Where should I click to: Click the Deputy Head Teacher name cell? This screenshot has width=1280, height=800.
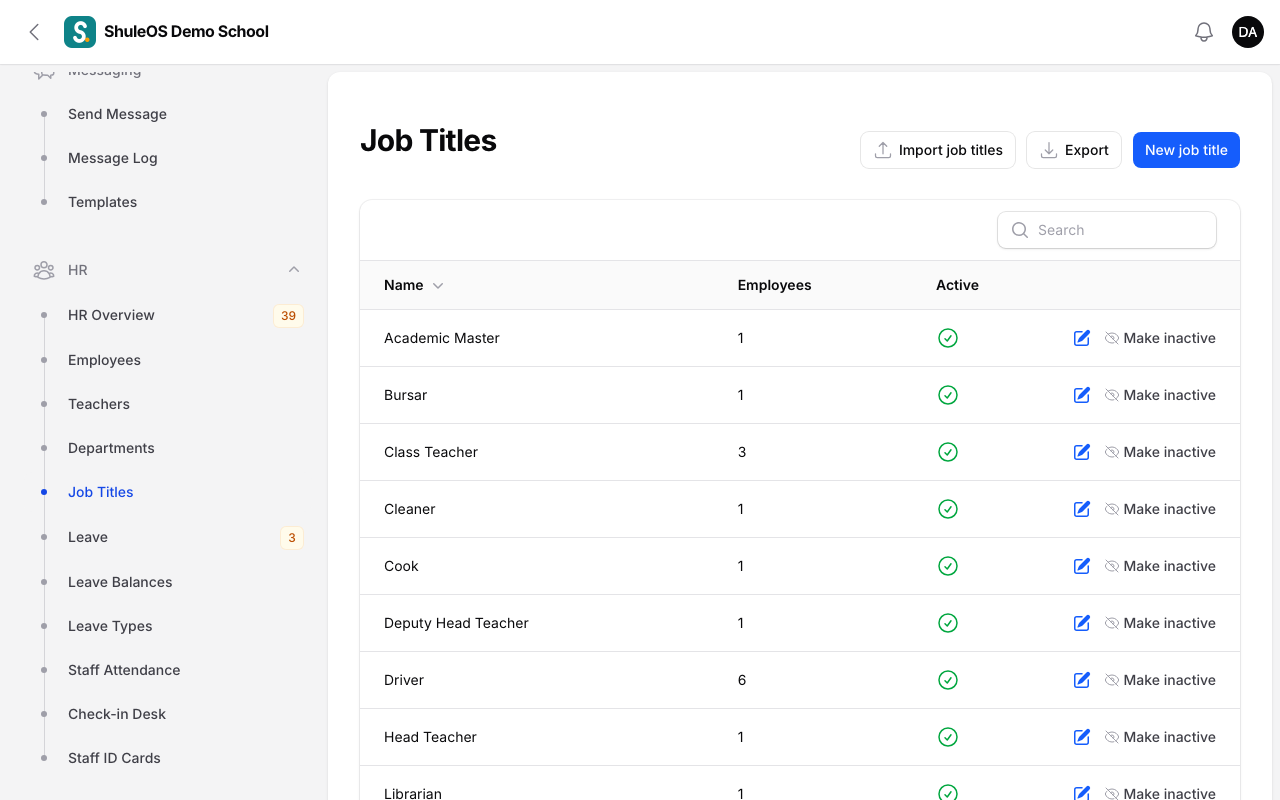point(456,623)
